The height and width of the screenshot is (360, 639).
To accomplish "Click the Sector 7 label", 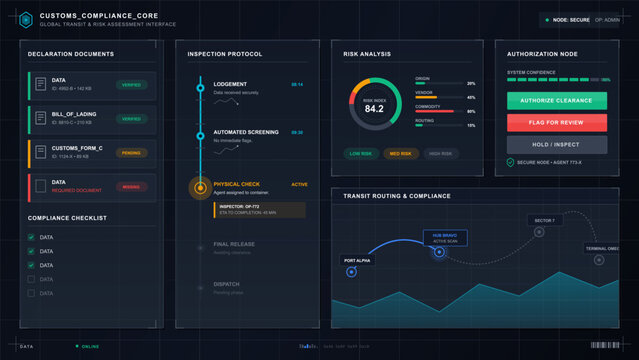I will point(545,220).
